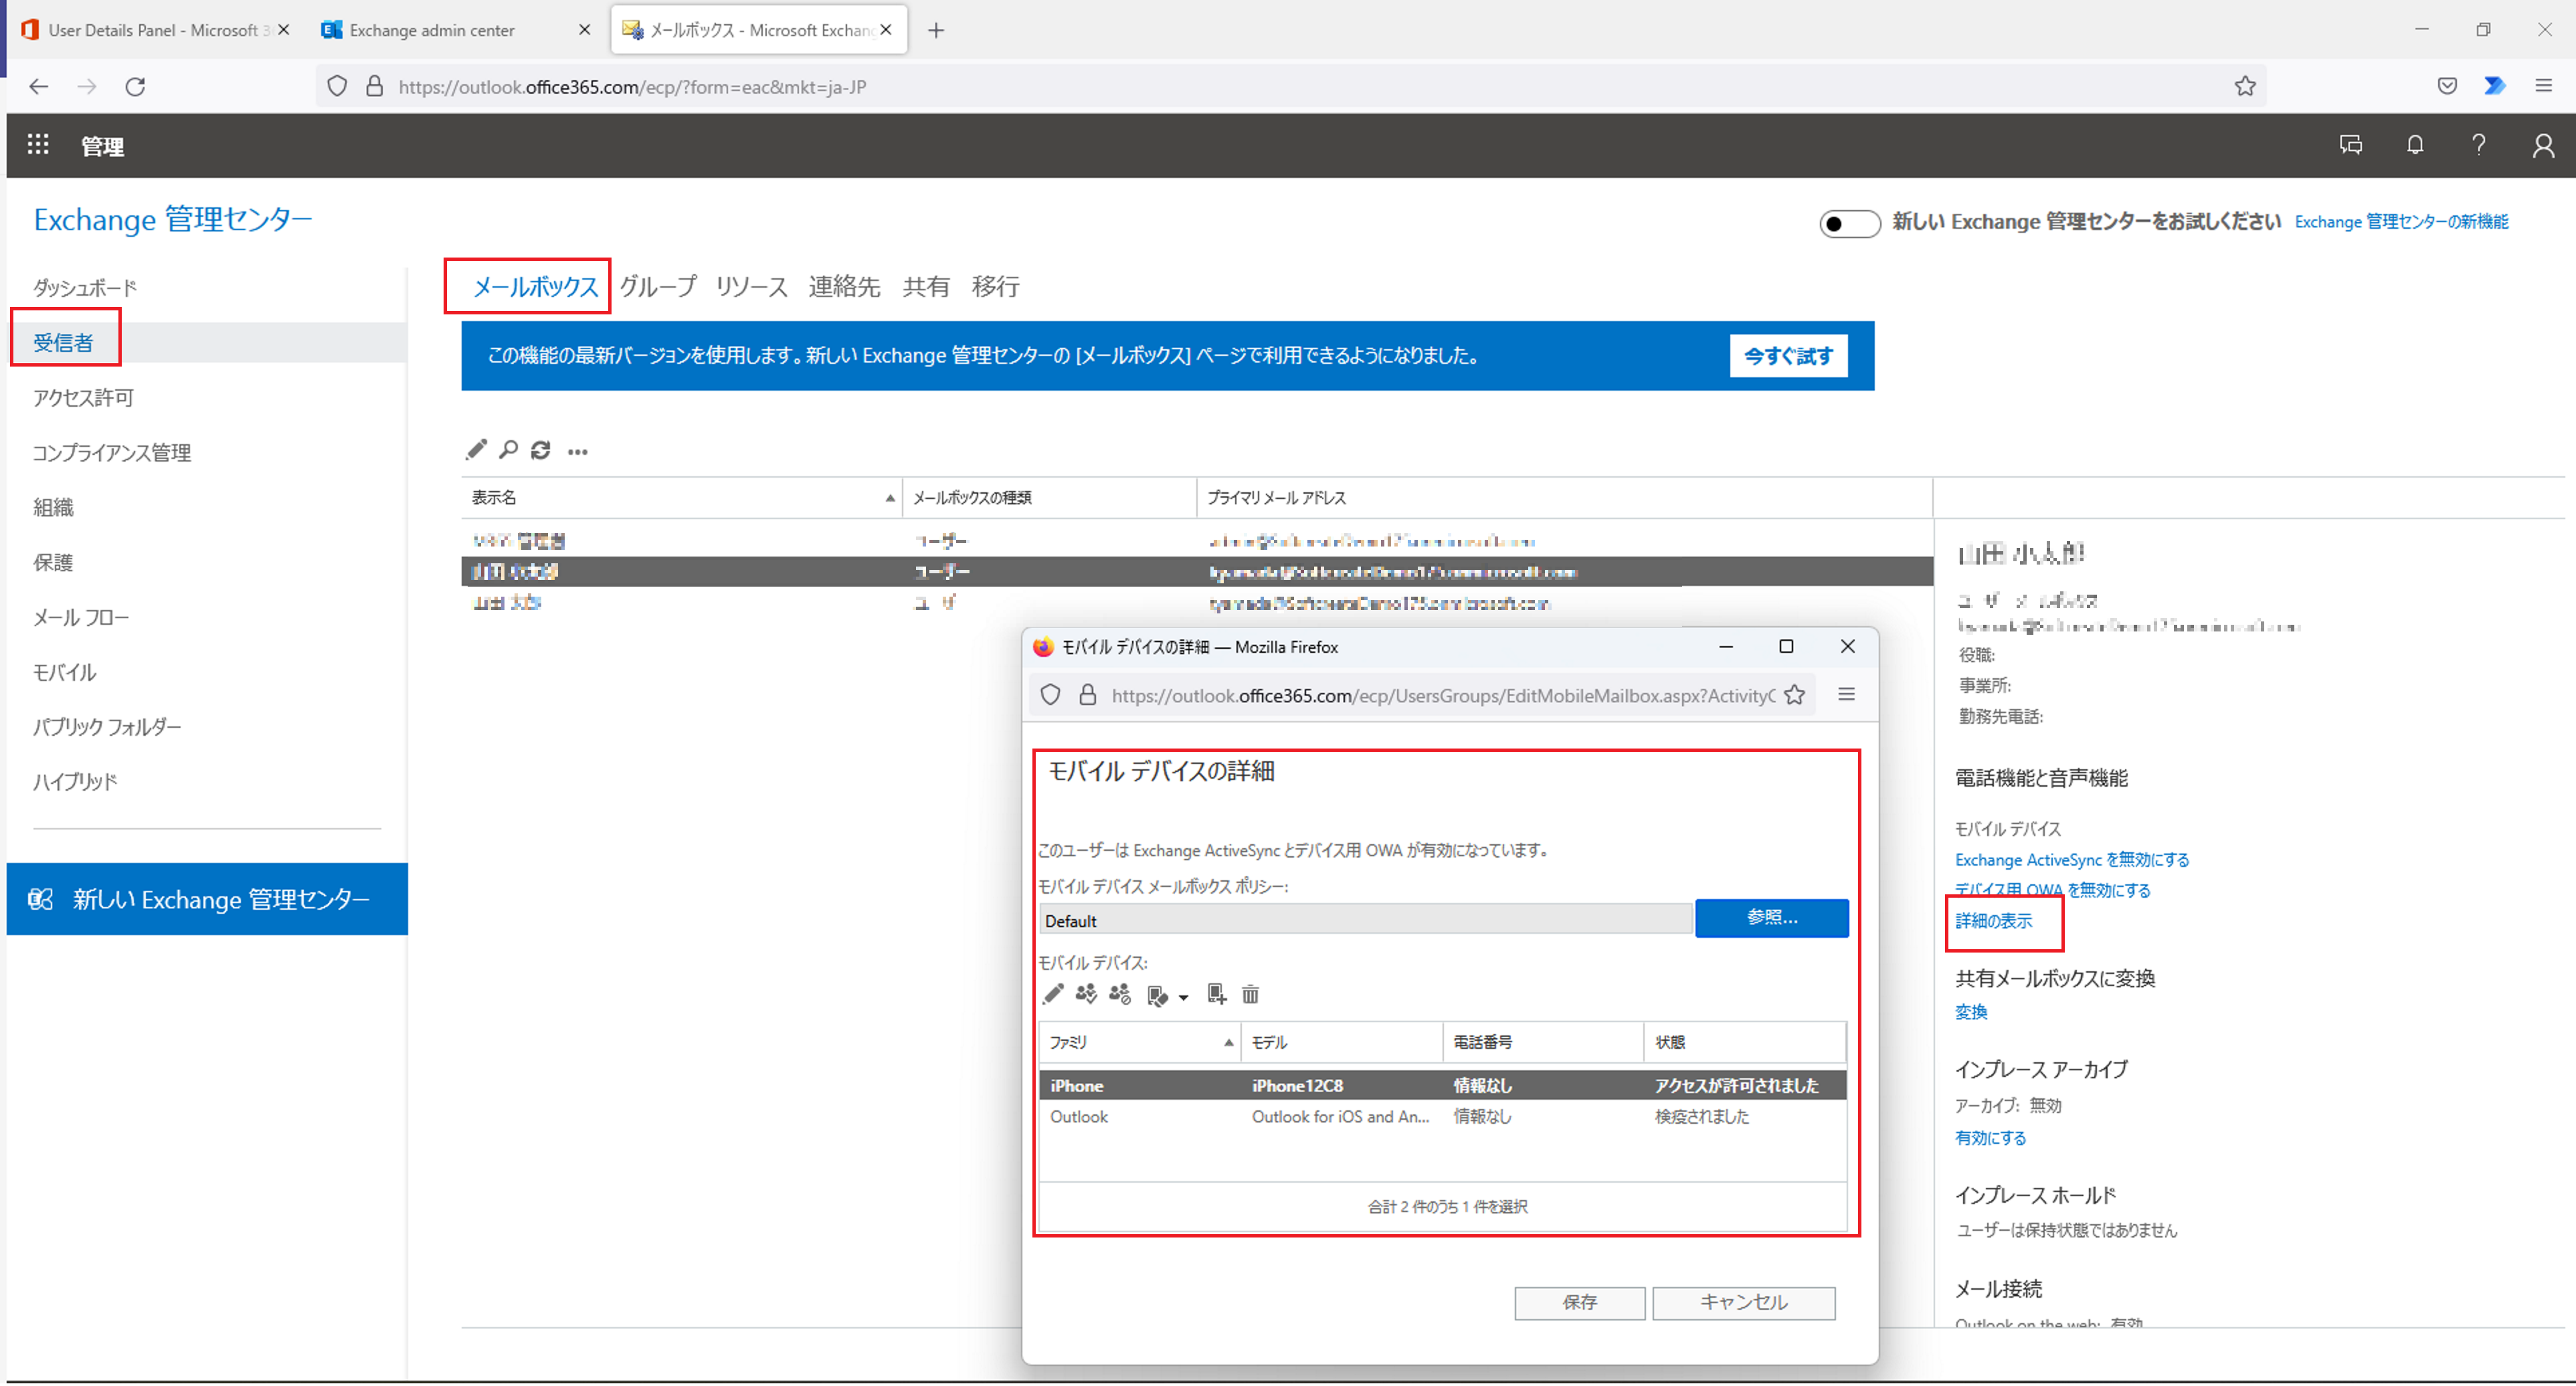Click the 今すぐ試す button in banner
The height and width of the screenshot is (1386, 2576).
(x=1788, y=356)
